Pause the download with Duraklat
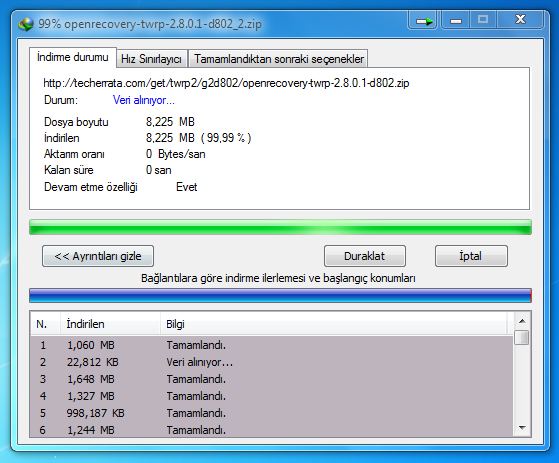Screen dimensions: 559x463 (x=364, y=256)
